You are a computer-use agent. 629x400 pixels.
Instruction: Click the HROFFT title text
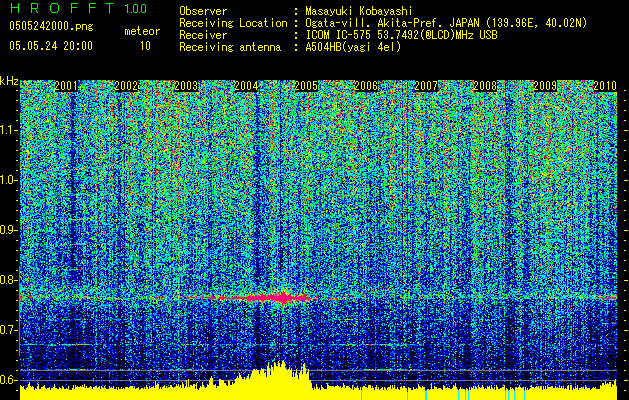pyautogui.click(x=58, y=9)
